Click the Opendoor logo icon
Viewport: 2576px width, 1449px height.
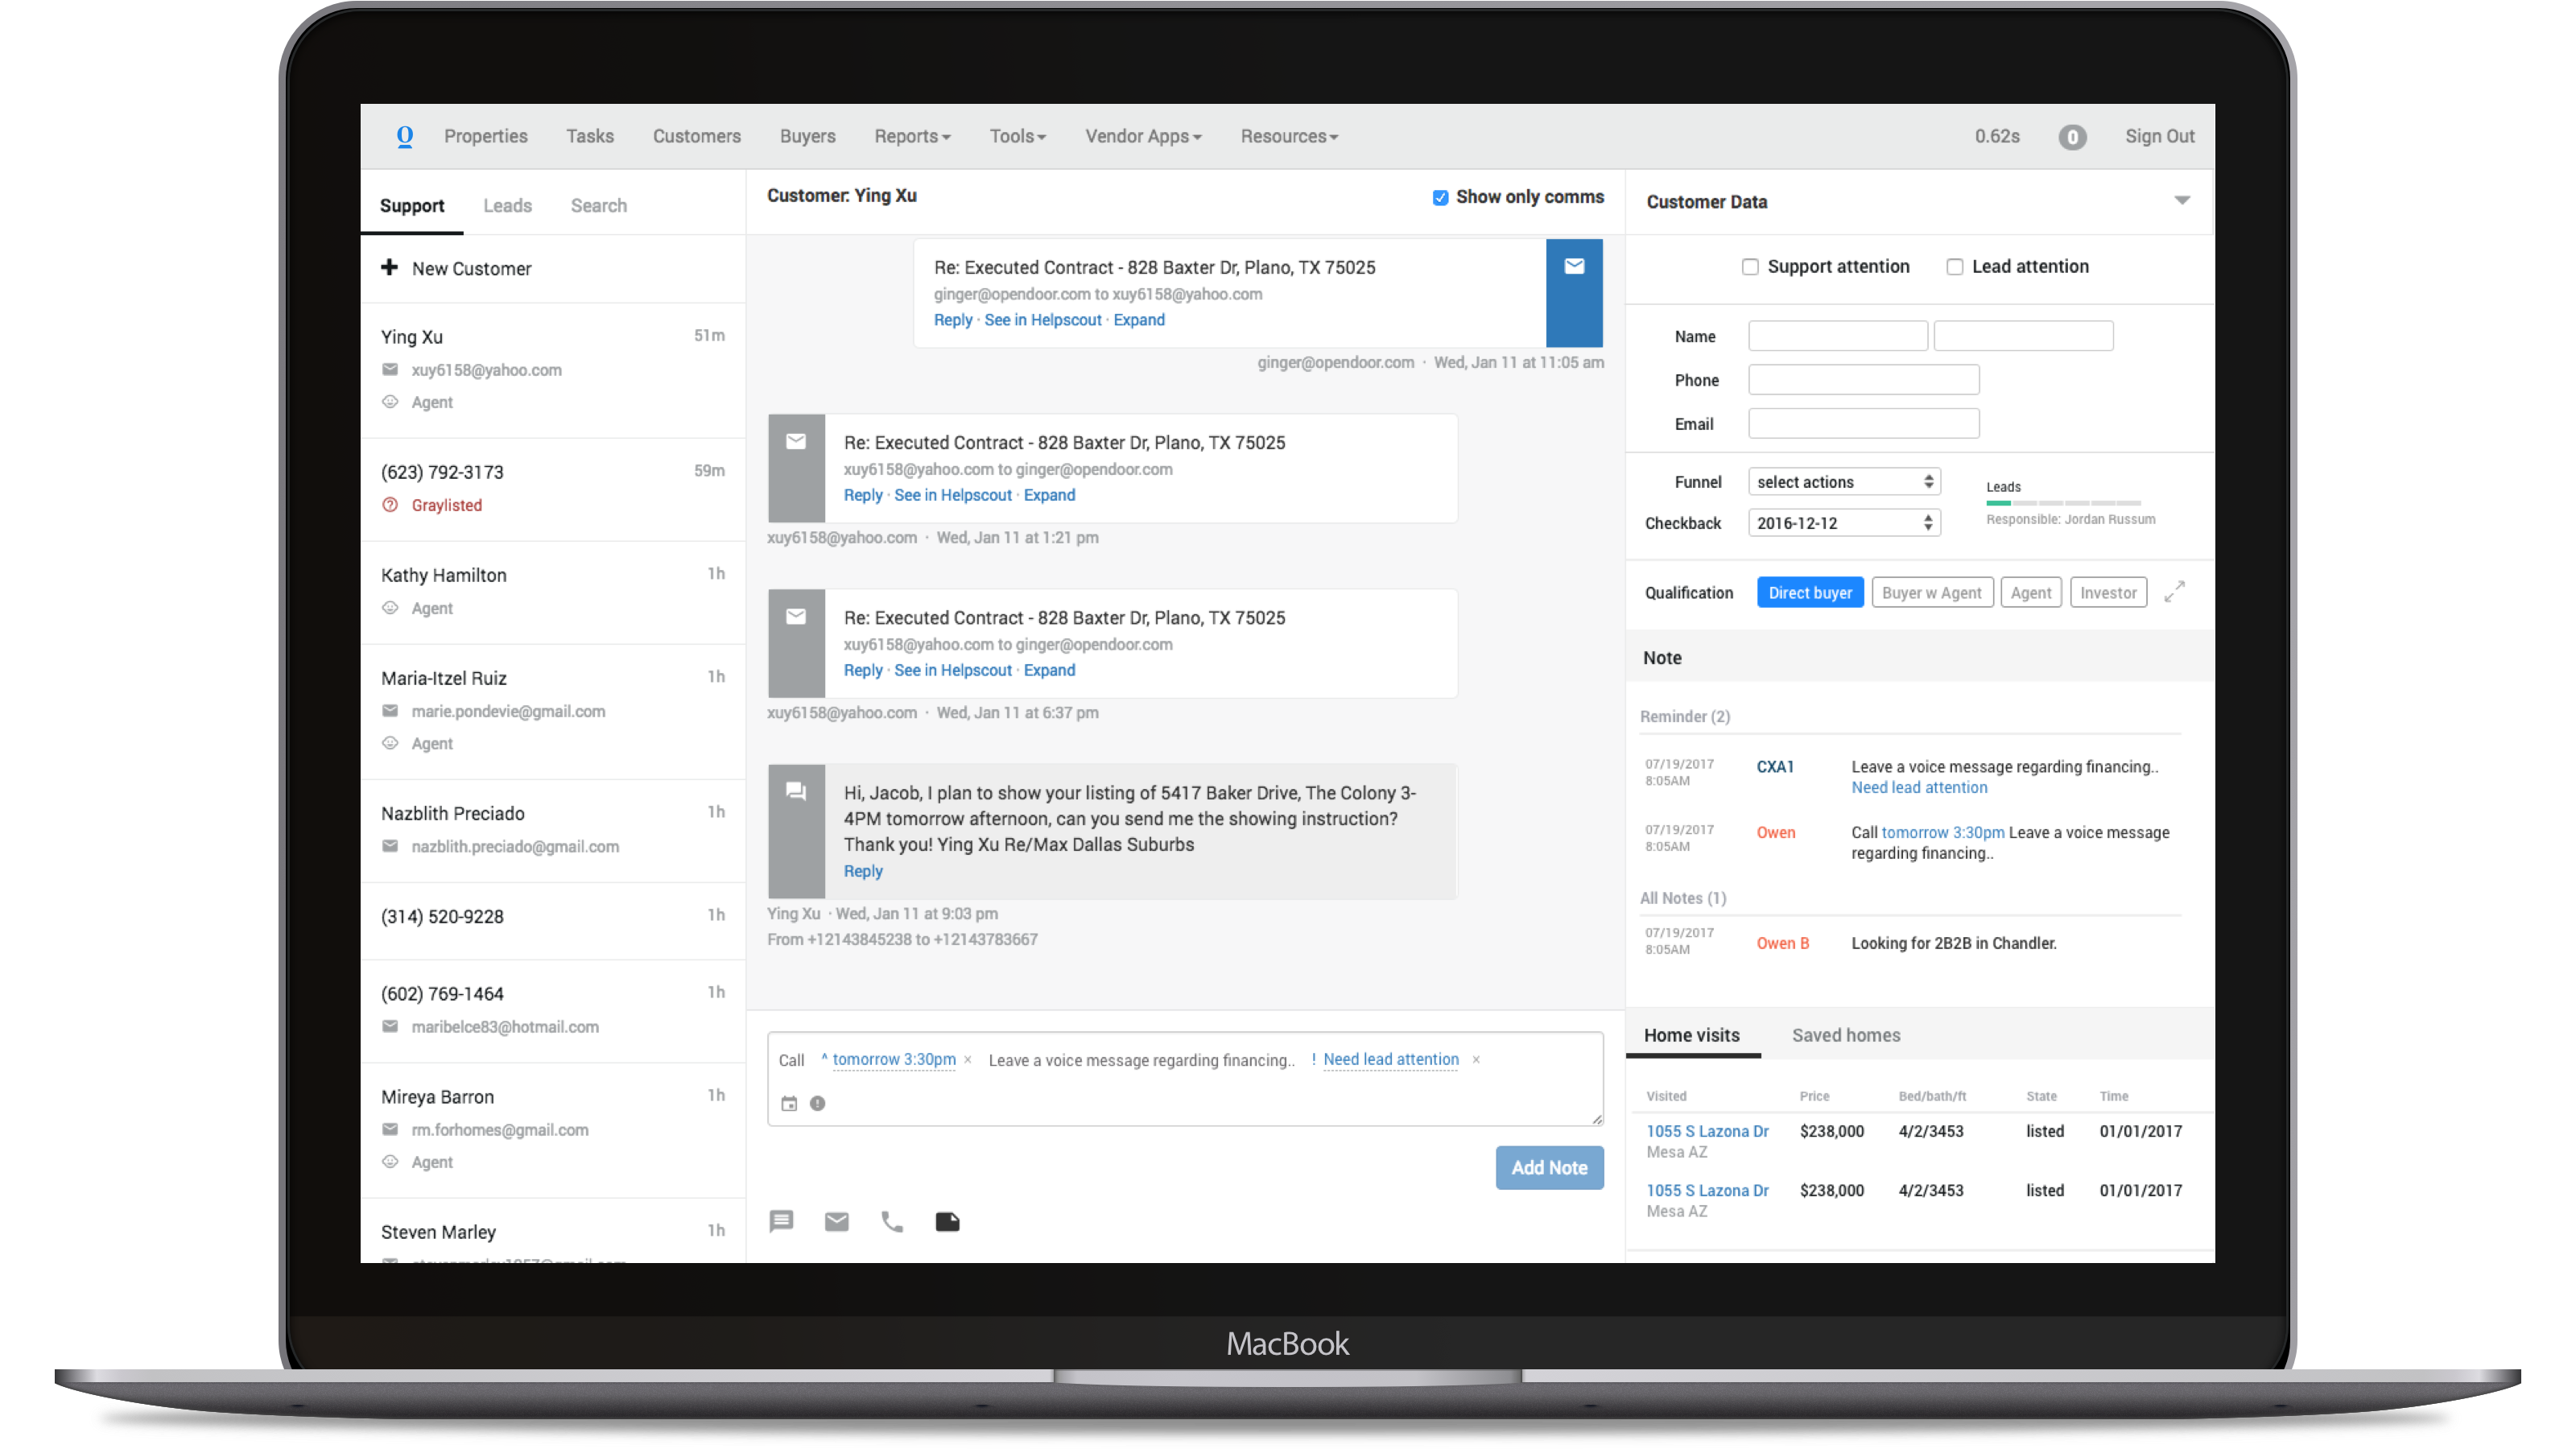click(404, 136)
